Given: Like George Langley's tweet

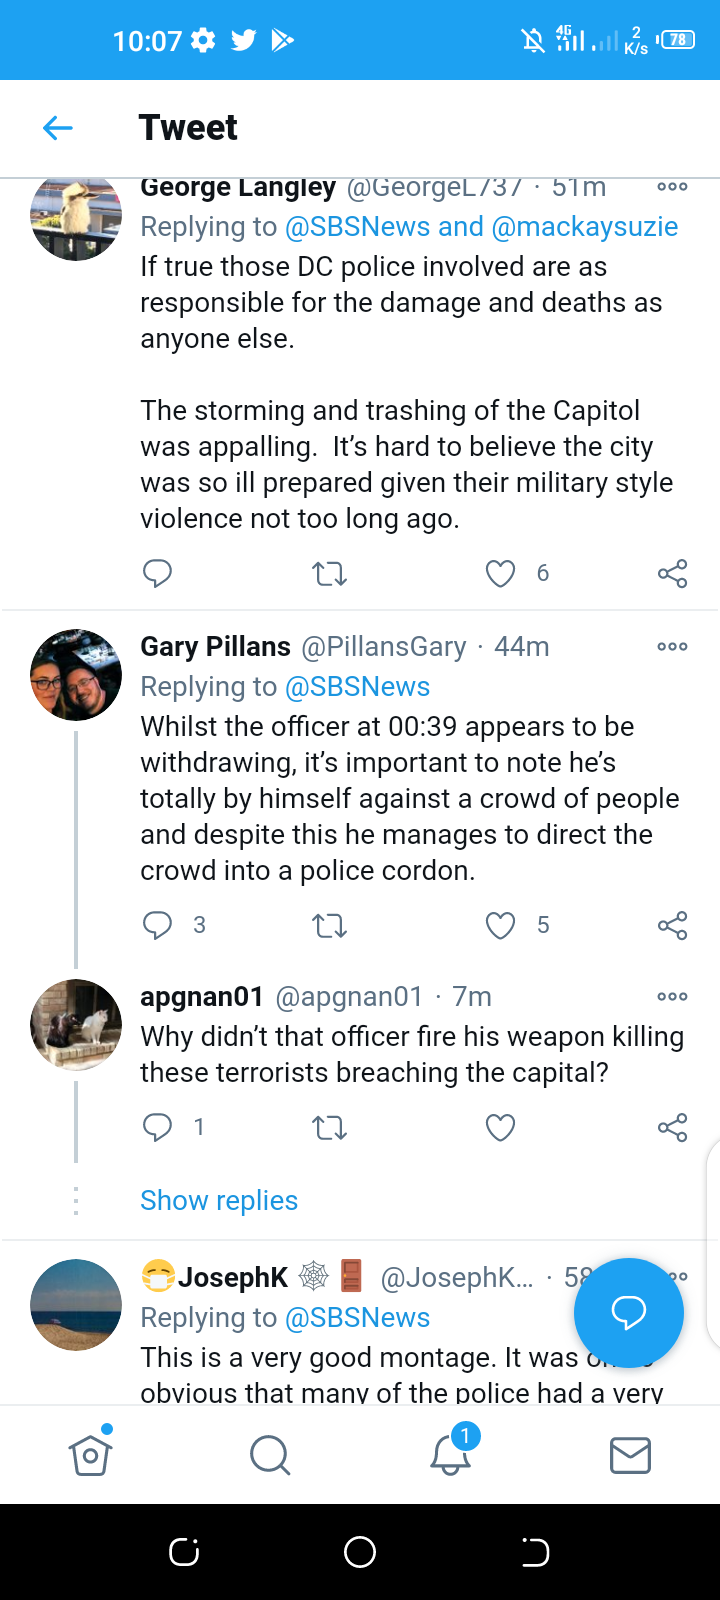Looking at the screenshot, I should pos(500,573).
